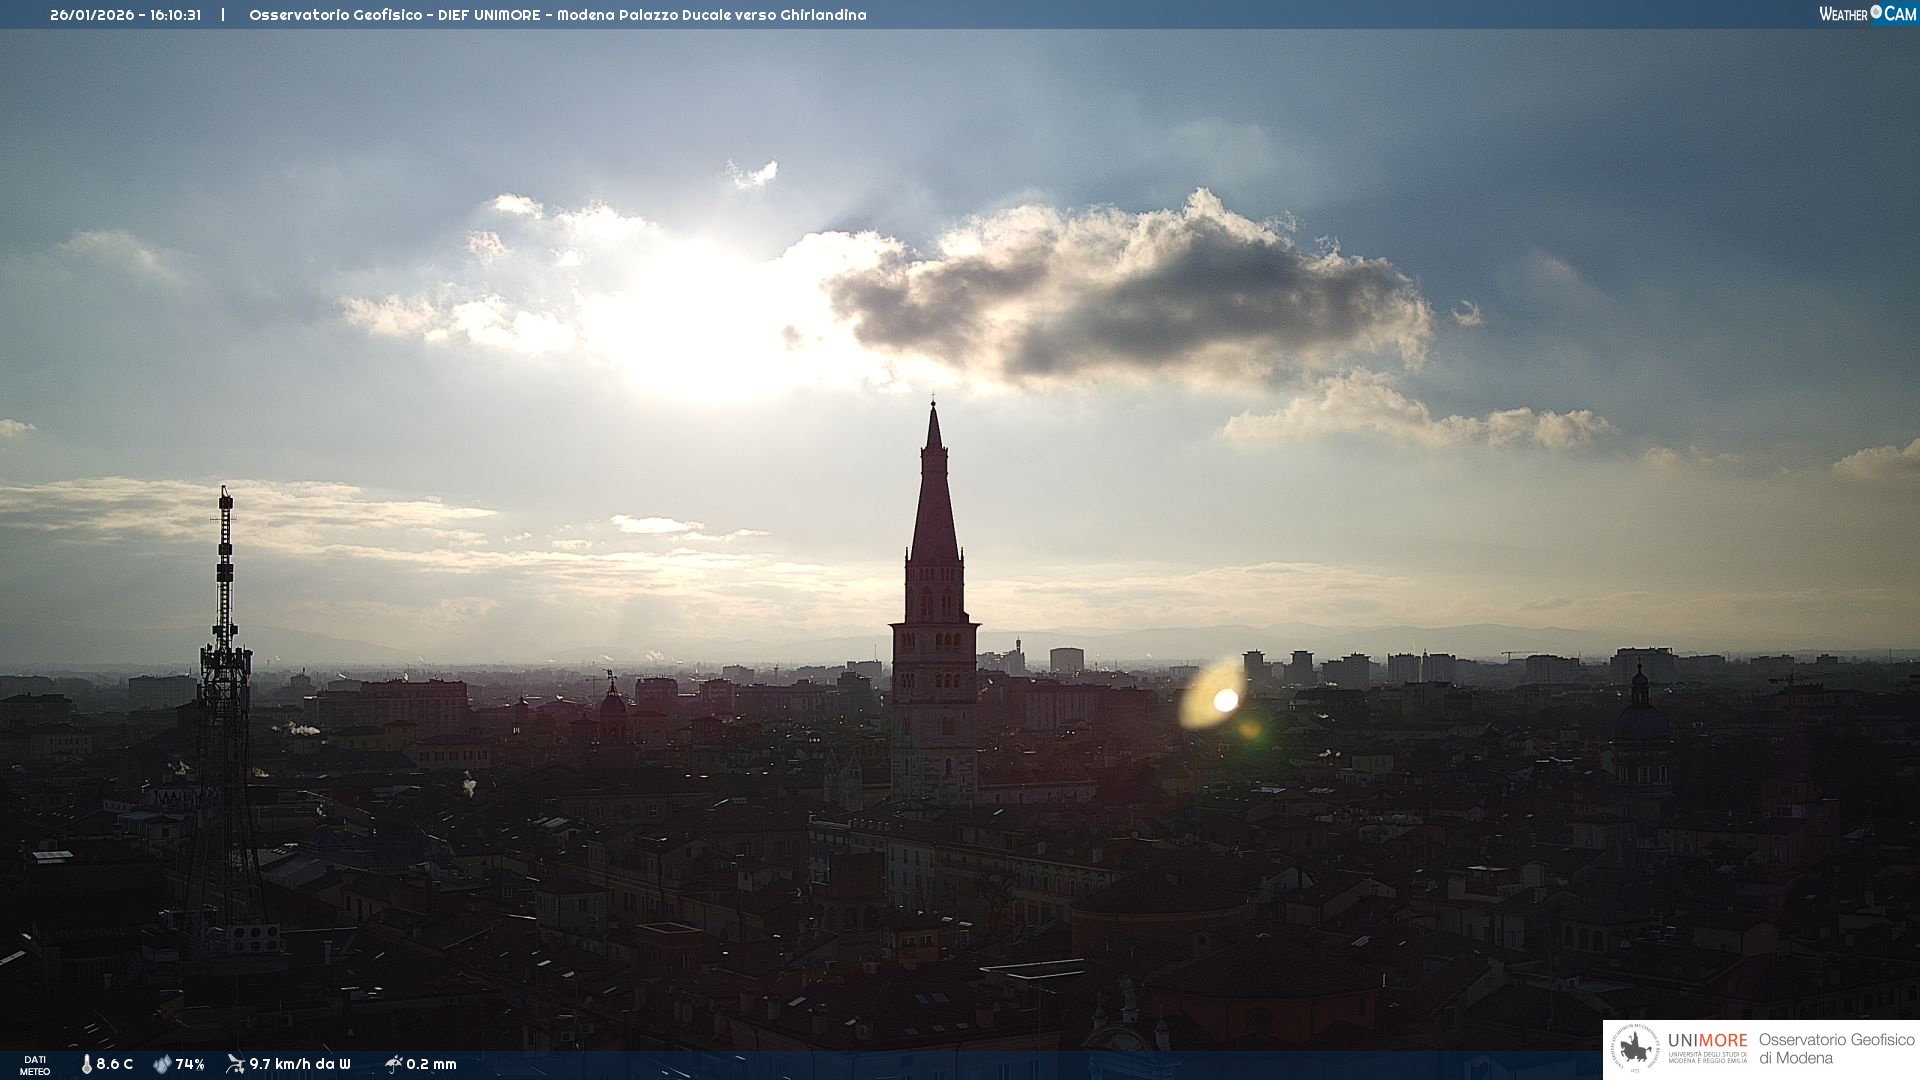Click the 0.2 mm rainfall value

pyautogui.click(x=431, y=1064)
